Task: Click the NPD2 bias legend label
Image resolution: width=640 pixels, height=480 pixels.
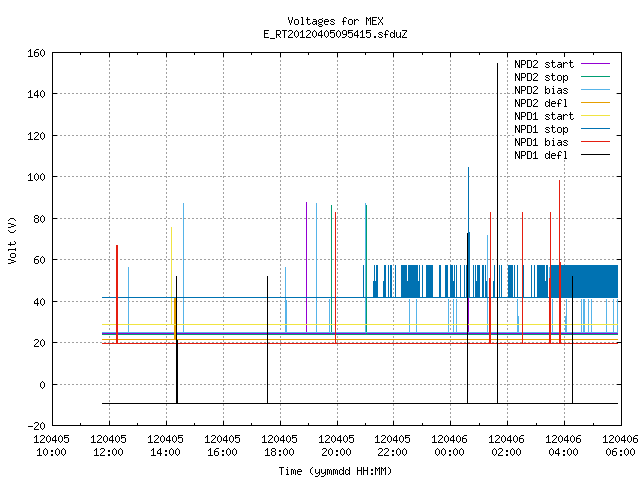Action: click(541, 90)
